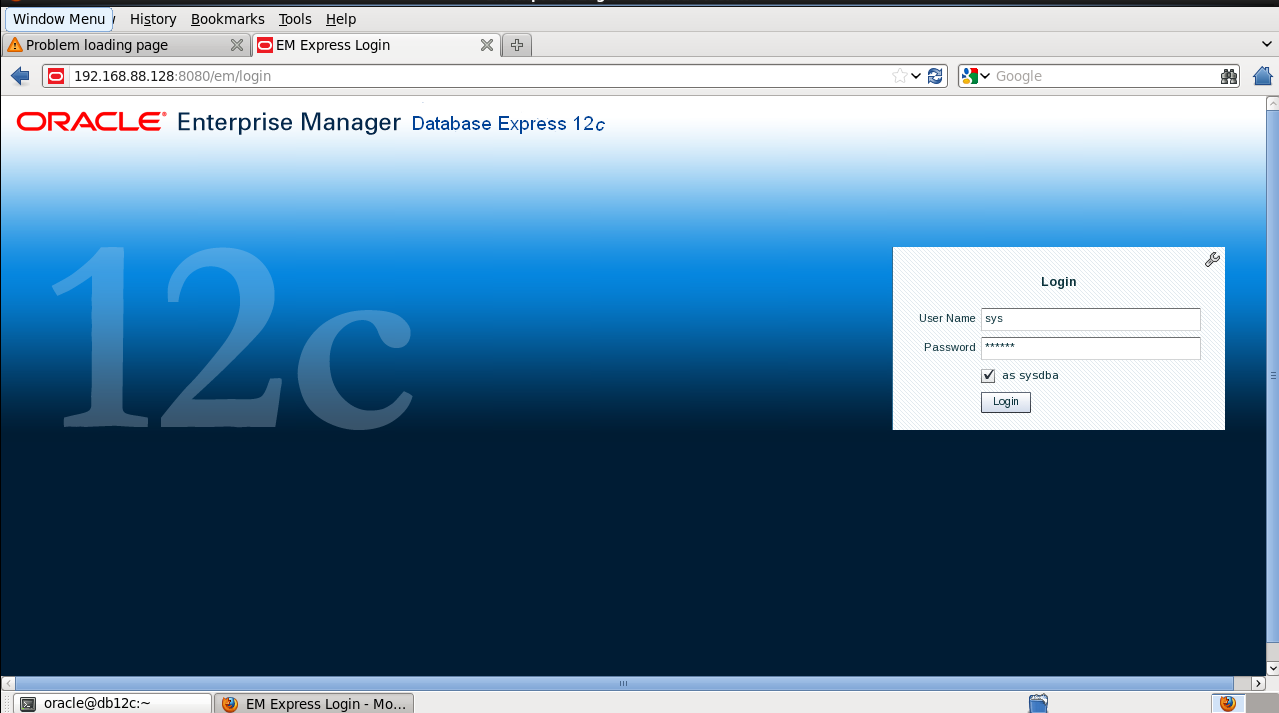Click the horizontal scrollbar left arrow

tap(8, 684)
